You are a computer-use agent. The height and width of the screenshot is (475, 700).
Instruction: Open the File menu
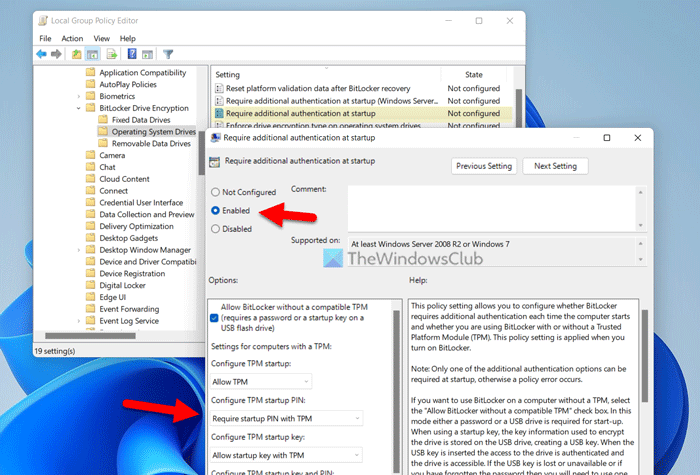pyautogui.click(x=45, y=38)
